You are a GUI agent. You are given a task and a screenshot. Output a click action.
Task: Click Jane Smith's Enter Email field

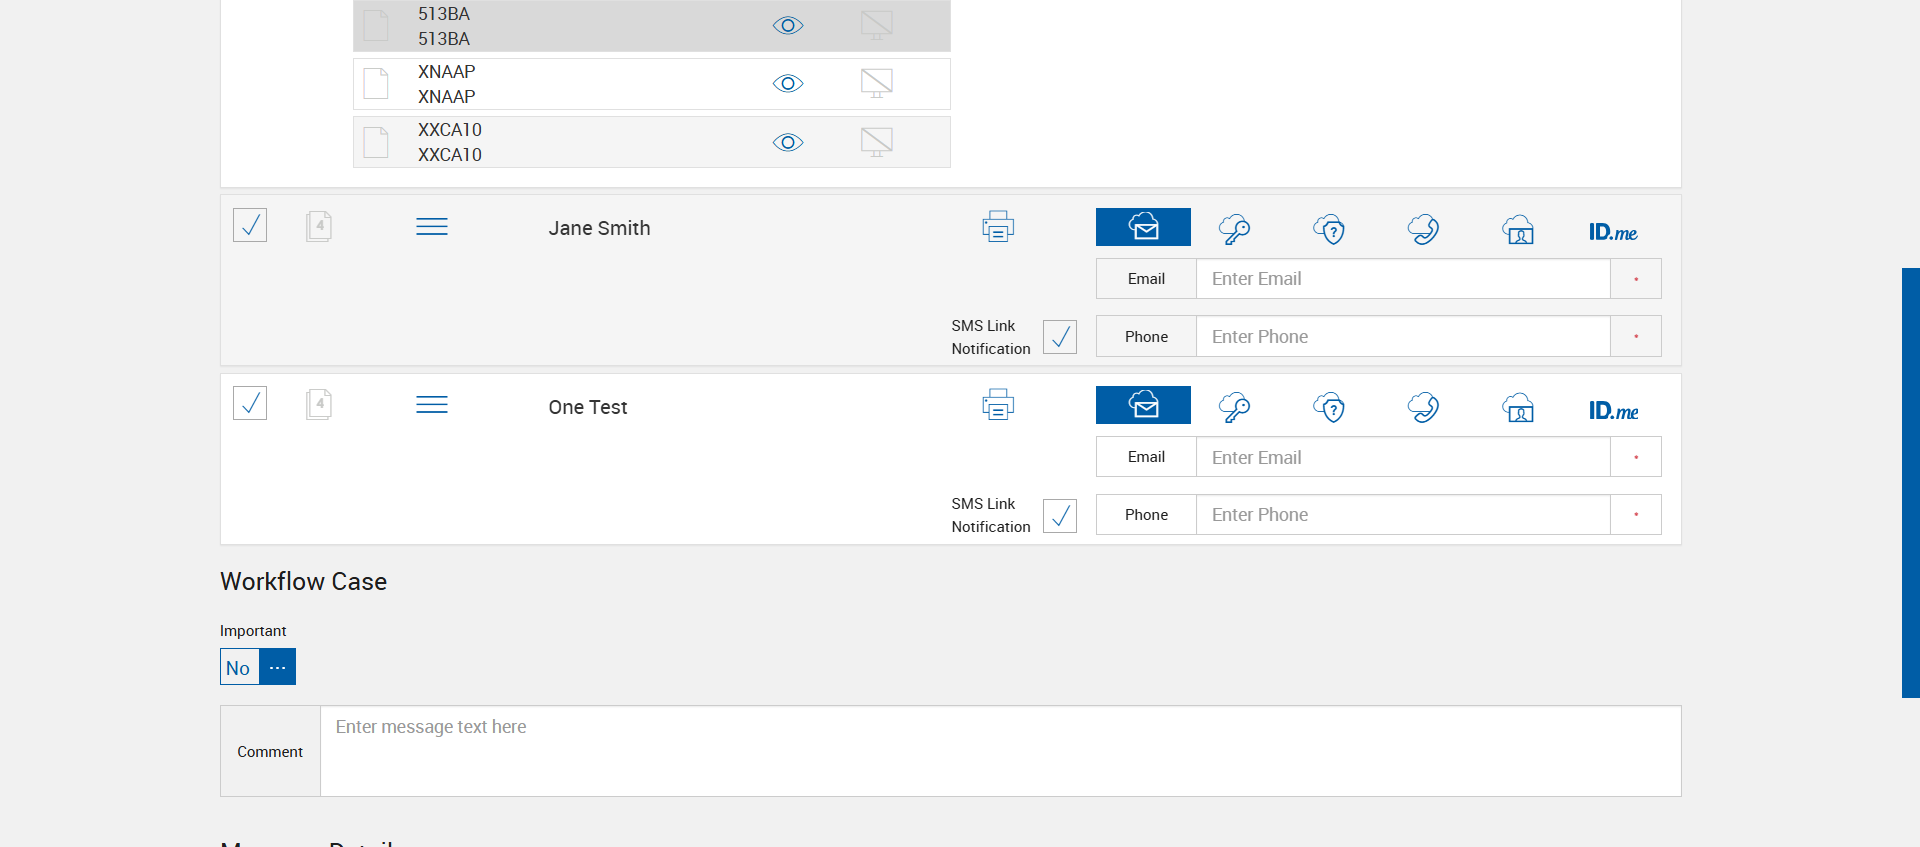click(1402, 279)
